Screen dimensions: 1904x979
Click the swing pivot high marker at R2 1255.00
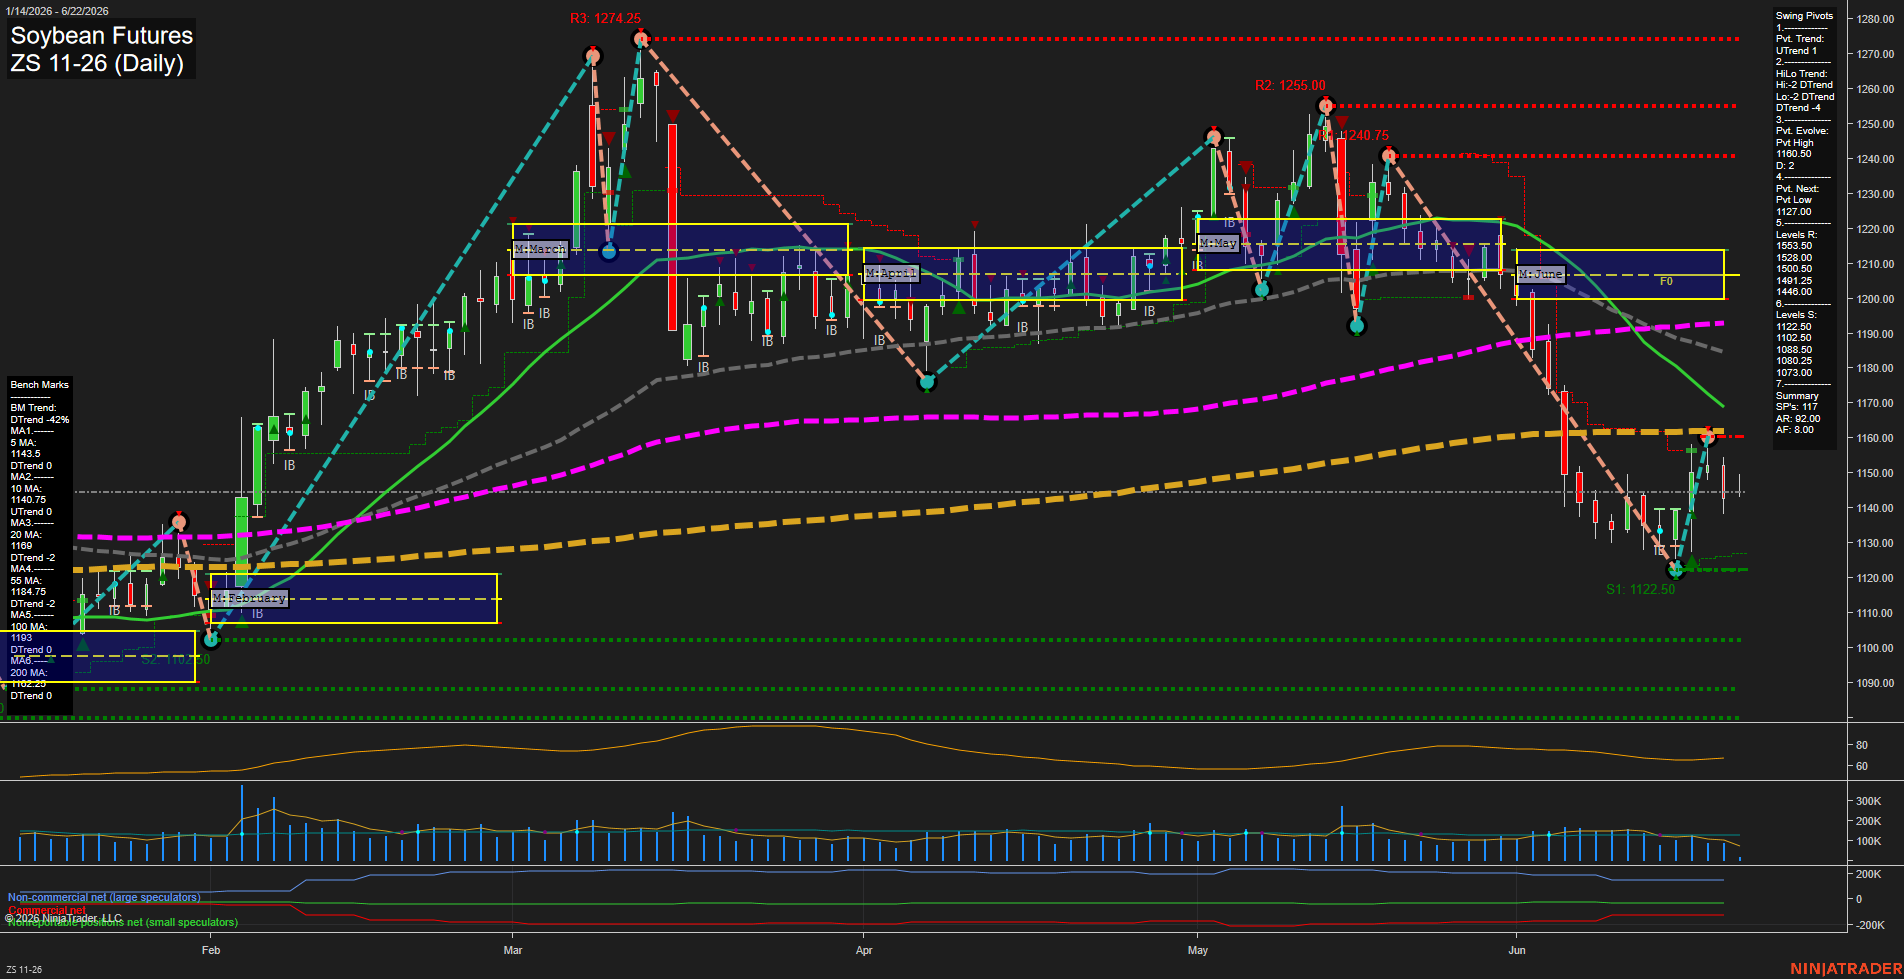tap(1326, 106)
